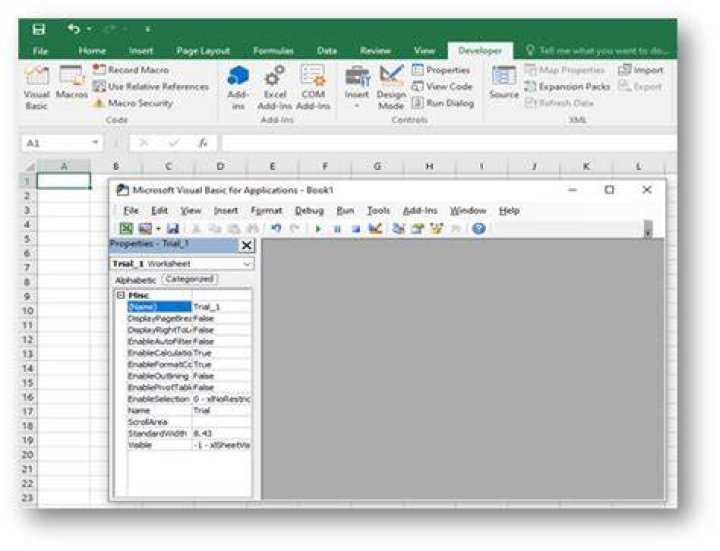Screen dimensions: 720x551
Task: Collapse the Misc property category
Action: 121,295
